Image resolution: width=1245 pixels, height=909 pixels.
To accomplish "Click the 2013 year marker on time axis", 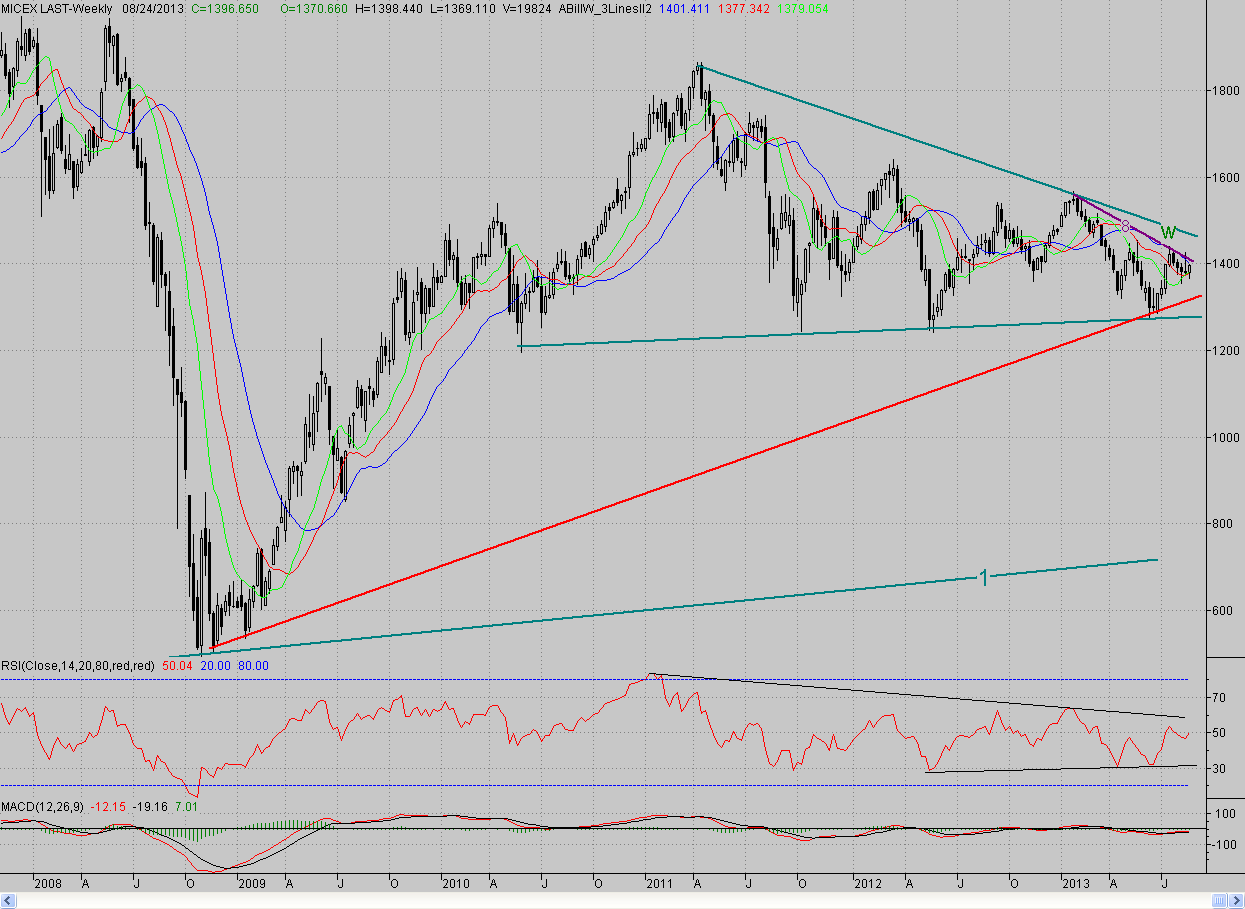I will (x=1075, y=883).
